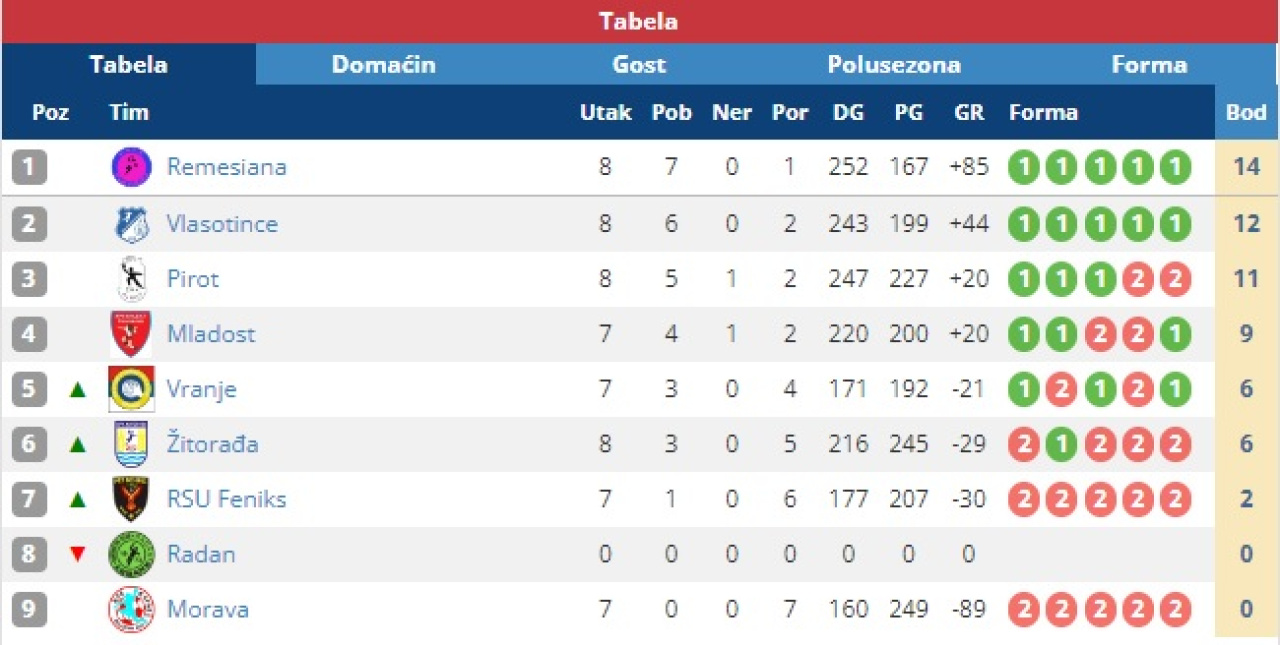Click the RSU Feniks logo

(x=131, y=499)
